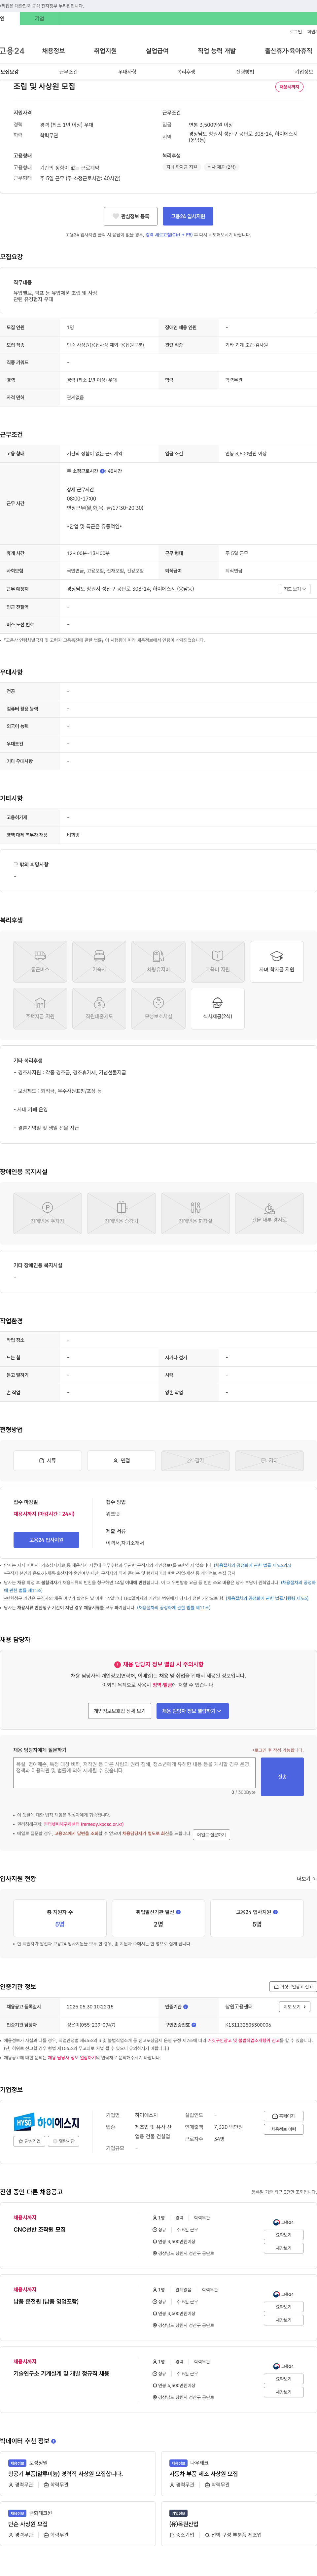Click 요약보기 for CNC선반 조작원 모집

click(284, 2235)
